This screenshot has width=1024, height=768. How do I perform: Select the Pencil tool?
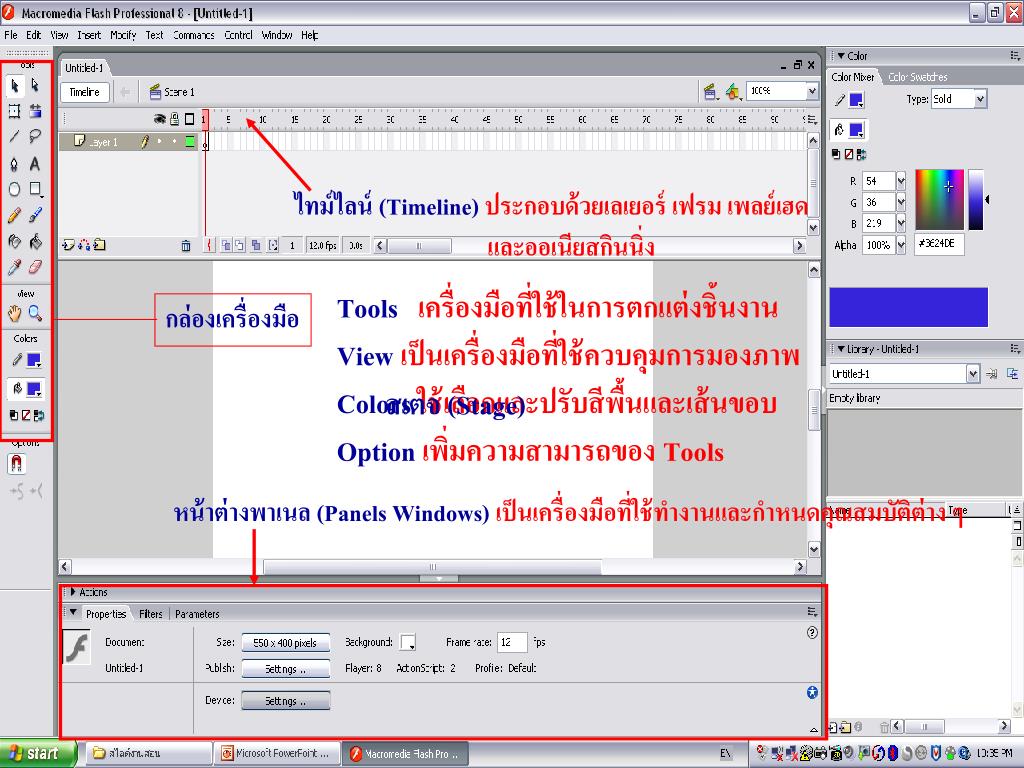pos(14,216)
